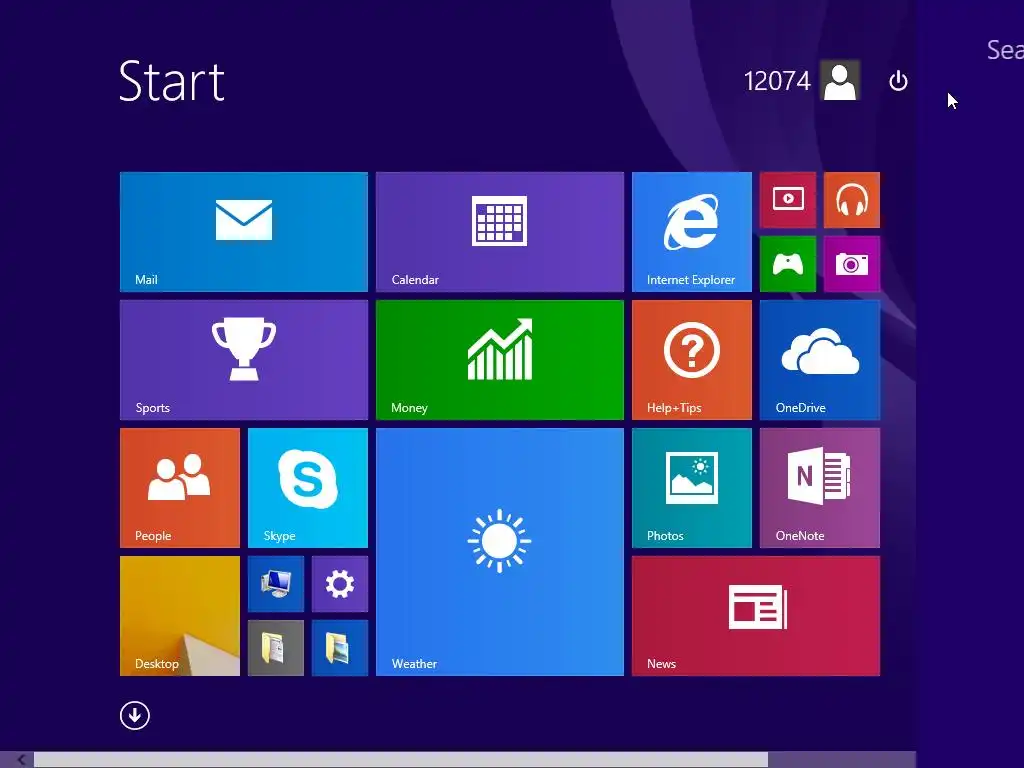Open the Sports trophy tile

[x=244, y=360]
